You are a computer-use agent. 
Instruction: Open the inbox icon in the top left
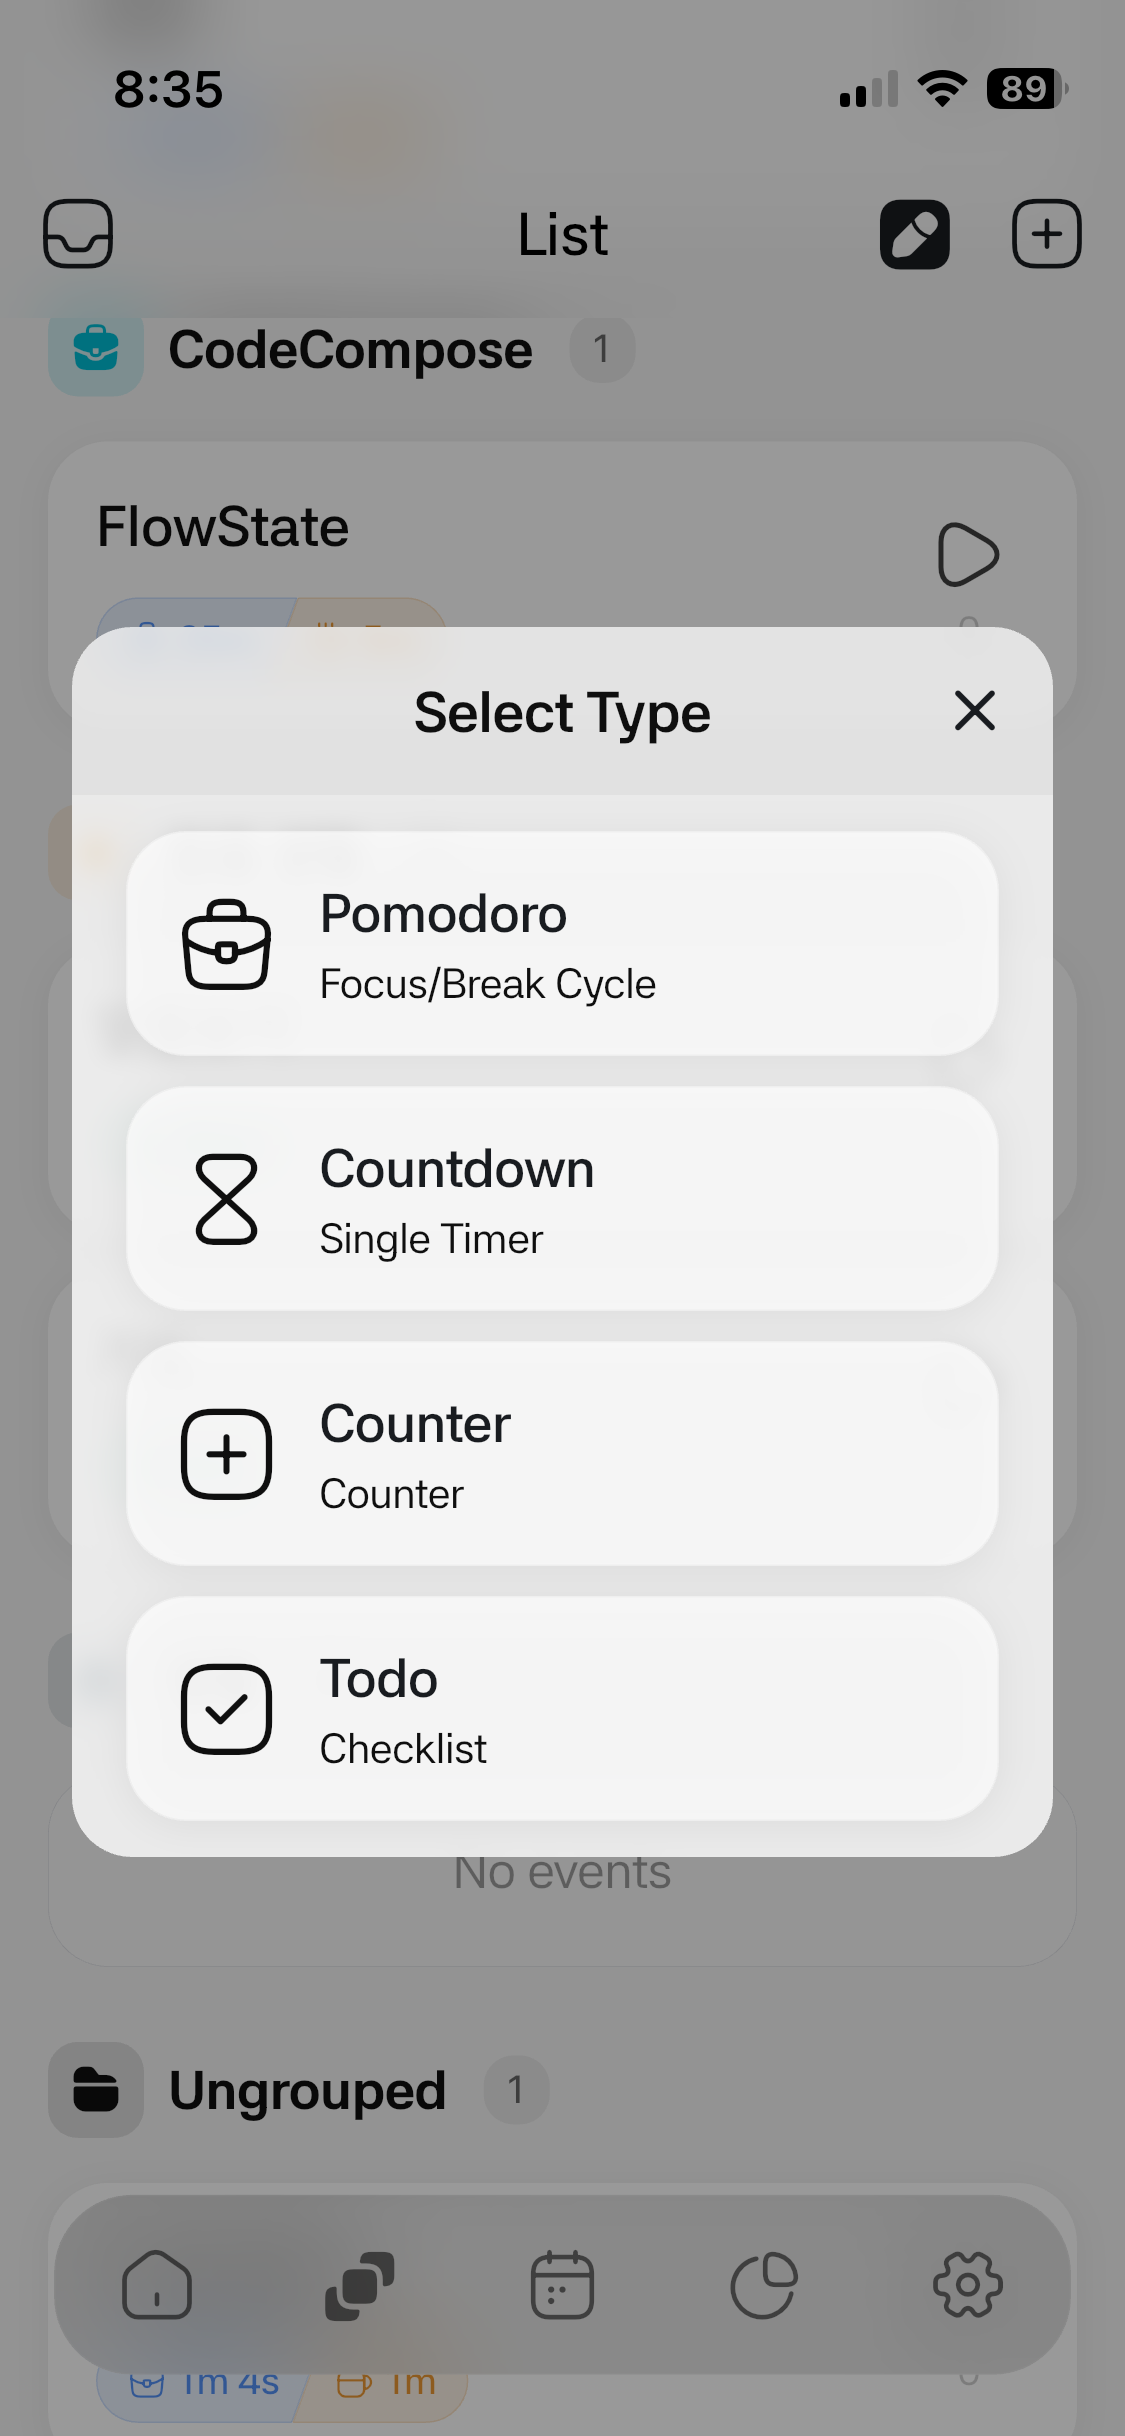point(79,233)
